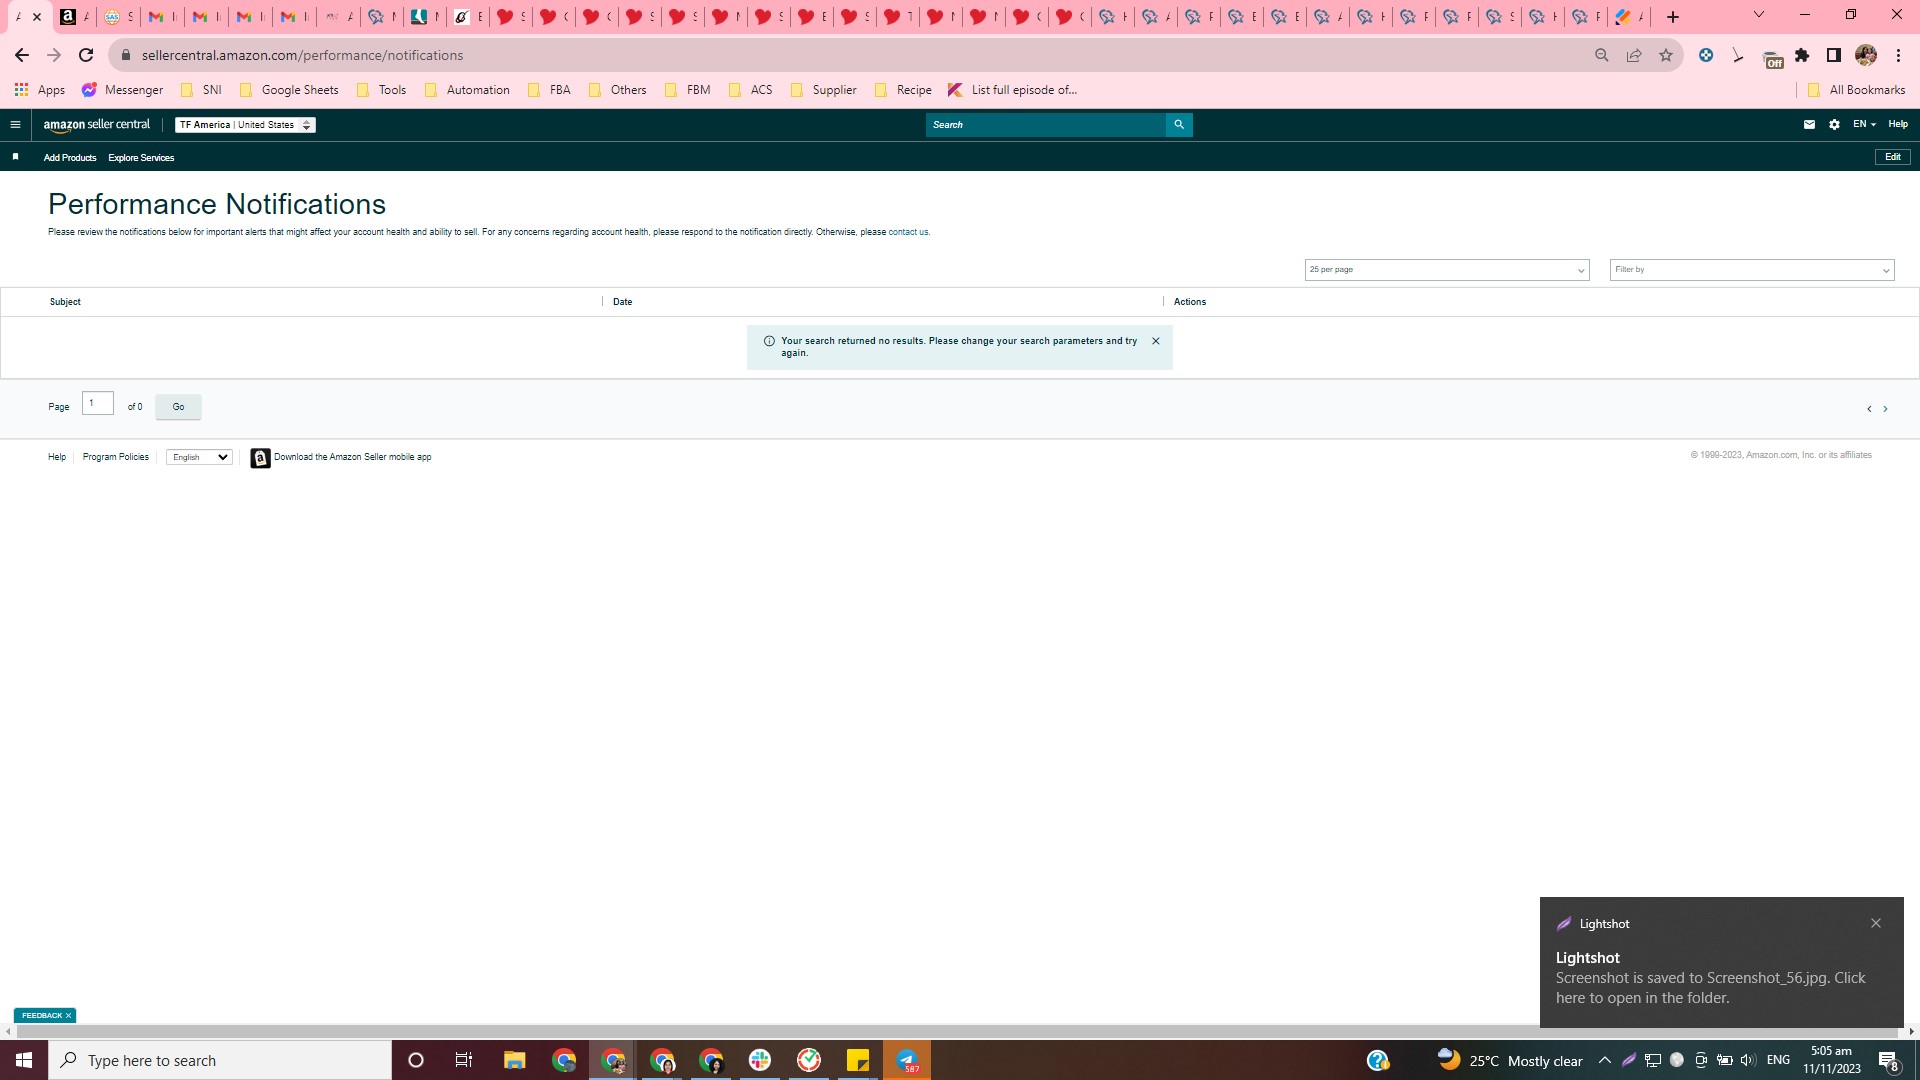The height and width of the screenshot is (1080, 1920).
Task: Click the Go page button
Action: (178, 407)
